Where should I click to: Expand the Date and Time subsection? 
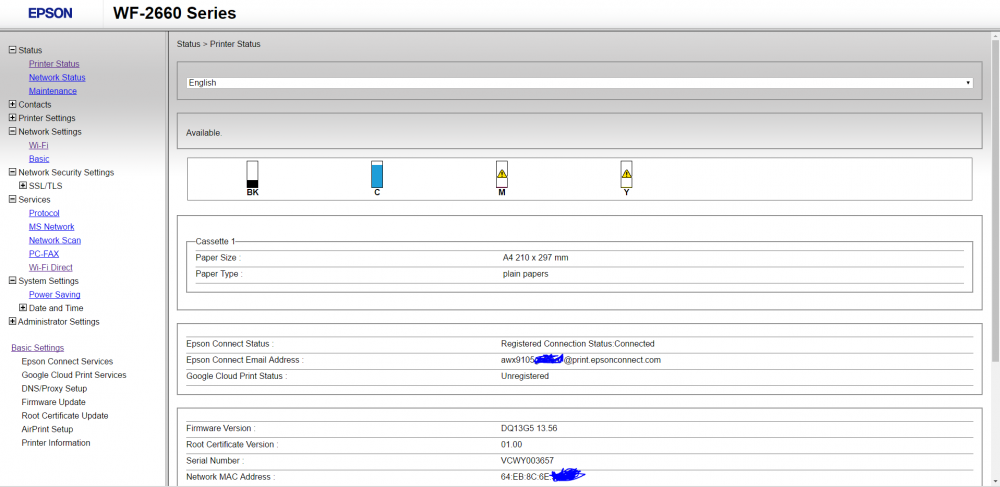[23, 308]
